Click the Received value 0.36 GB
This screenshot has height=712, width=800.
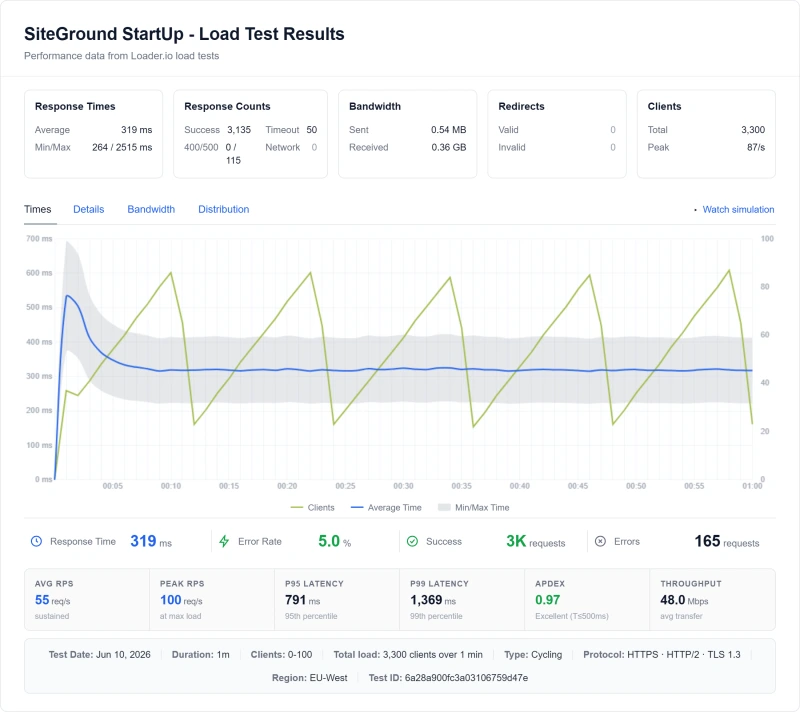coord(448,147)
